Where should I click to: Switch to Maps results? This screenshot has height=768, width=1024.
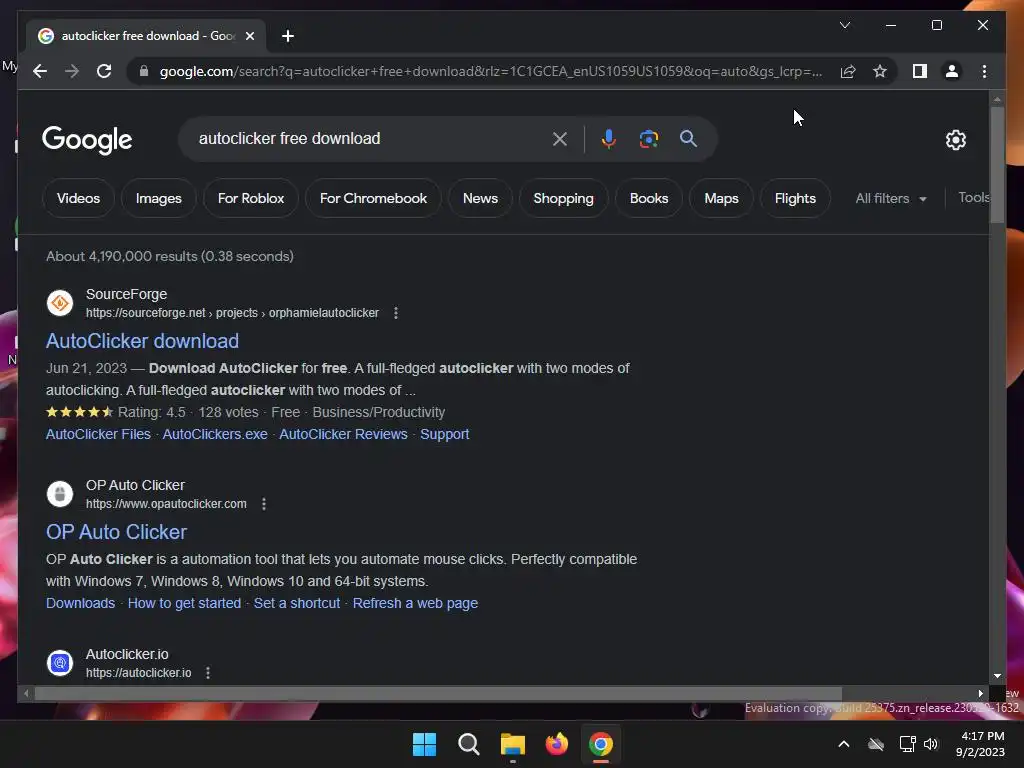(721, 198)
